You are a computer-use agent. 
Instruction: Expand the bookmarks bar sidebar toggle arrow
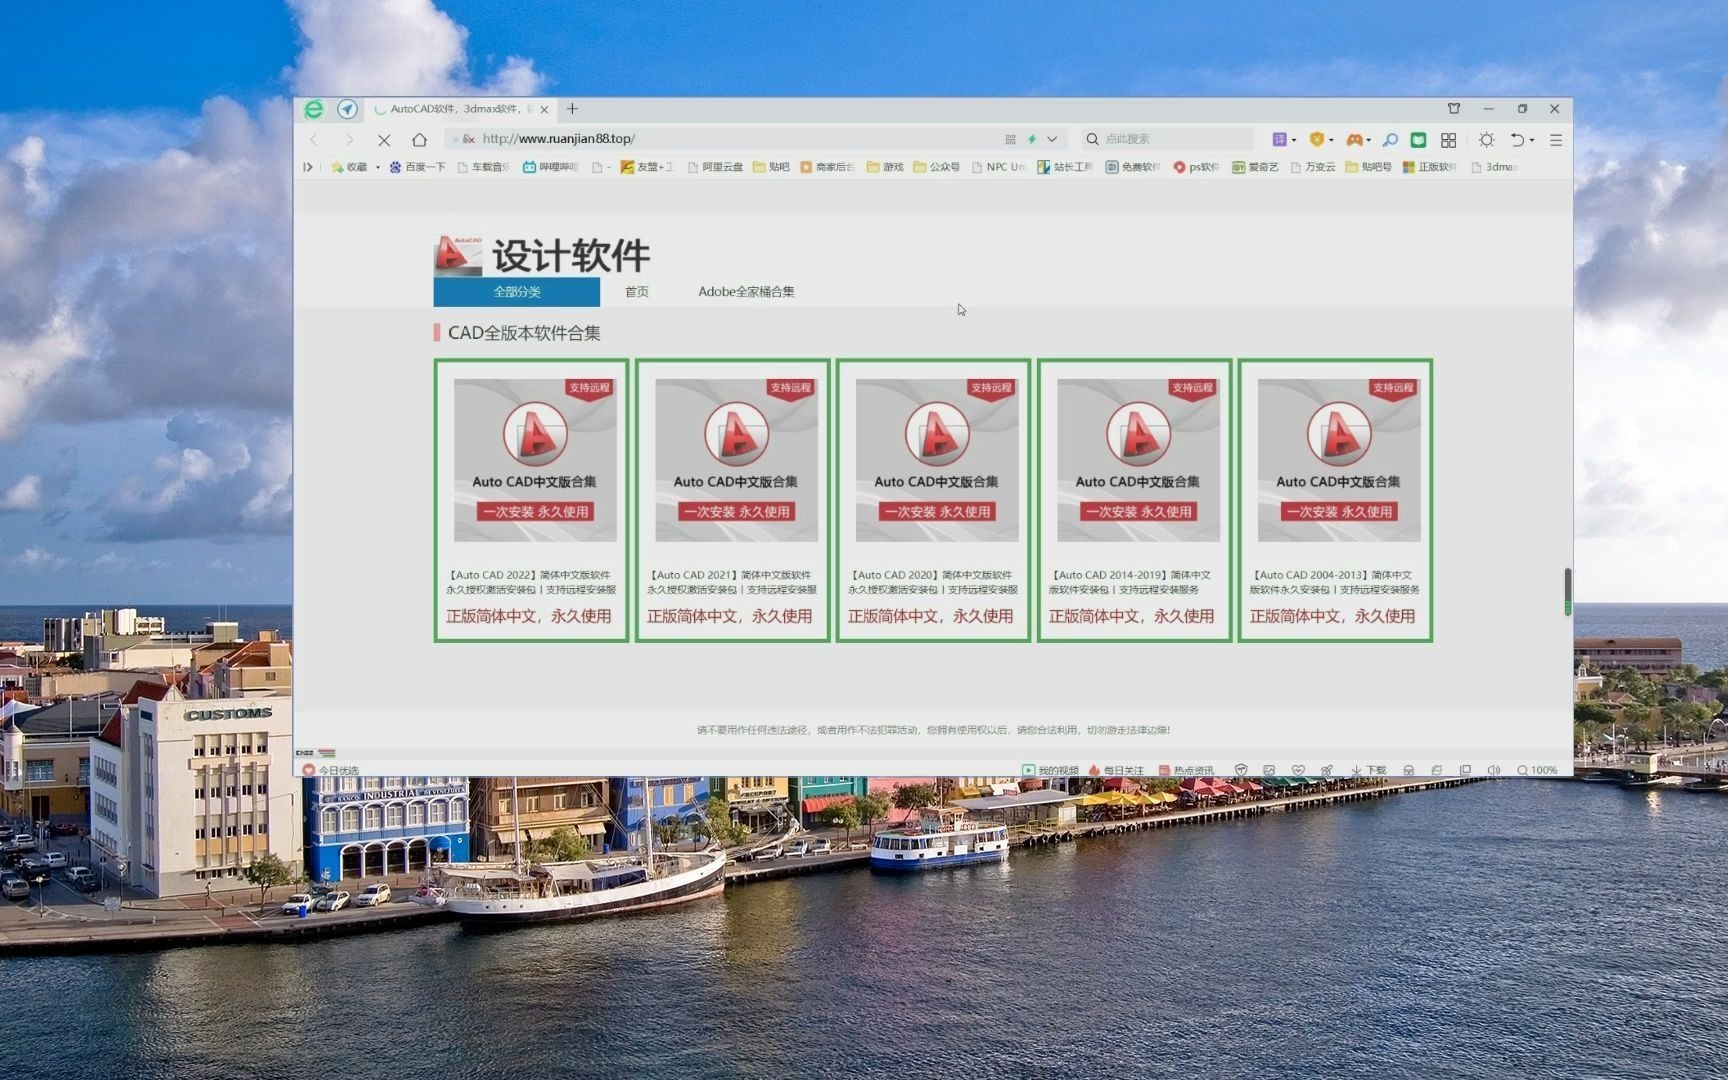tap(308, 167)
